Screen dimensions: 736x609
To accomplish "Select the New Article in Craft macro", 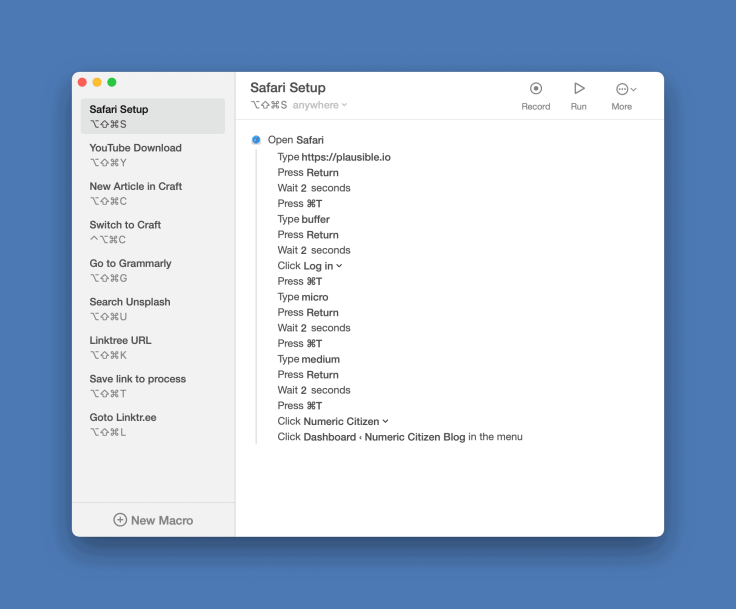I will [x=153, y=193].
